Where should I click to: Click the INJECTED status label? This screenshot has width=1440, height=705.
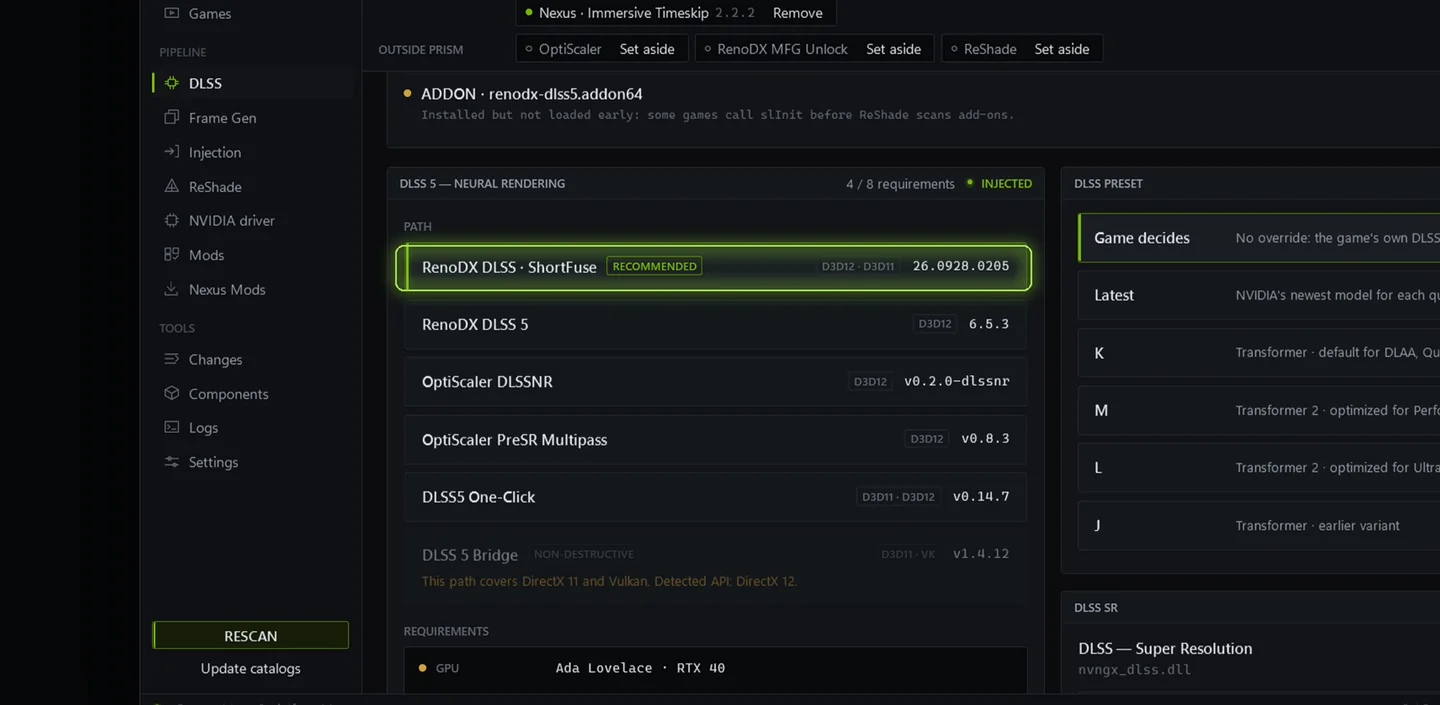1006,184
